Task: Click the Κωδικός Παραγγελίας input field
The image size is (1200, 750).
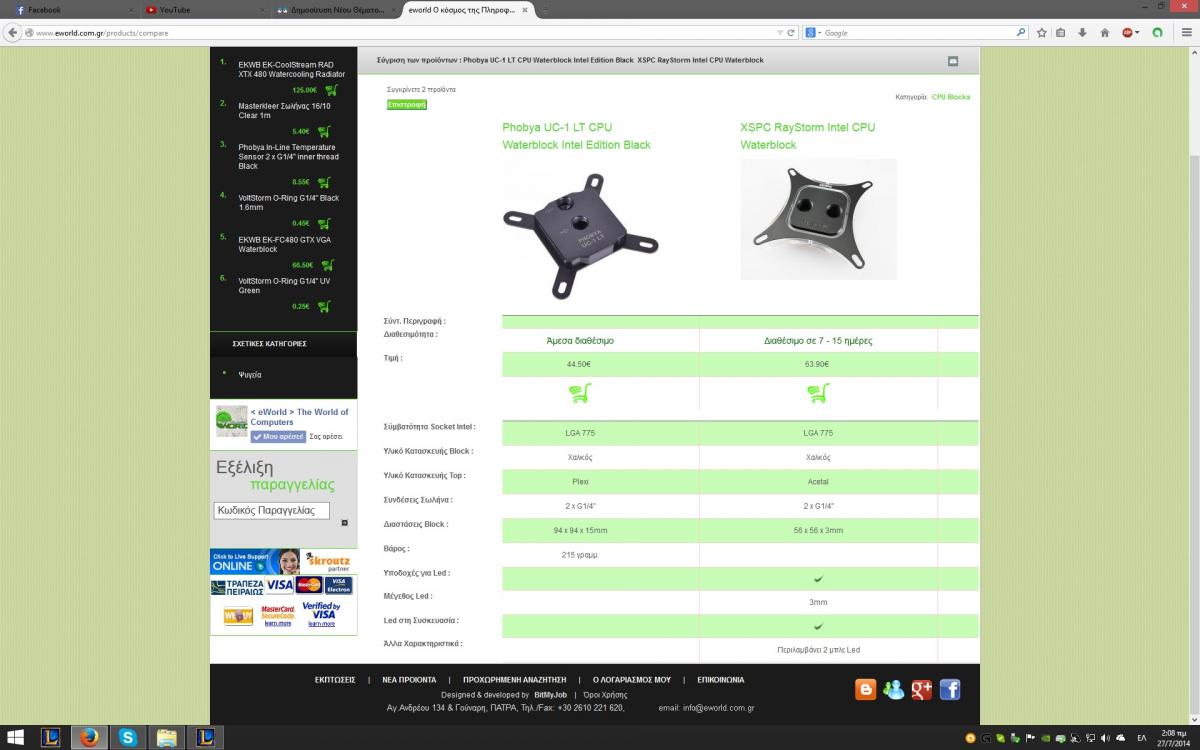Action: pyautogui.click(x=271, y=510)
